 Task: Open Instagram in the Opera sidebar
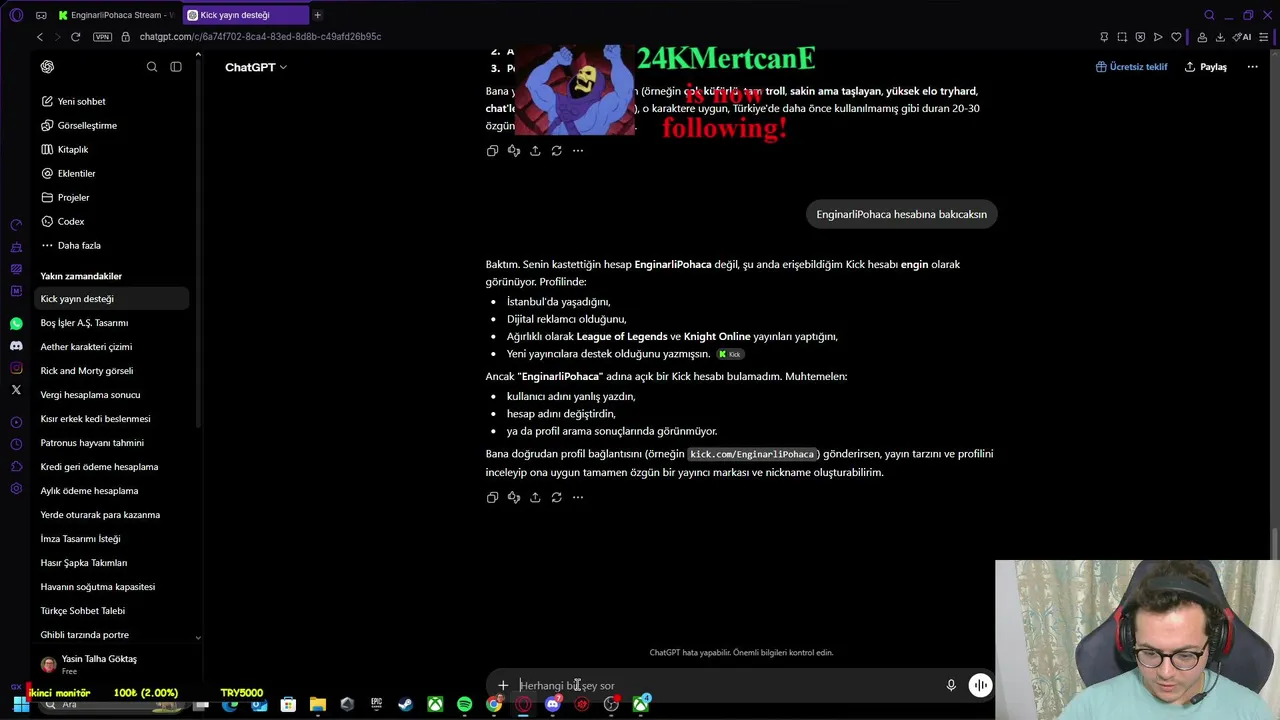pyautogui.click(x=16, y=368)
